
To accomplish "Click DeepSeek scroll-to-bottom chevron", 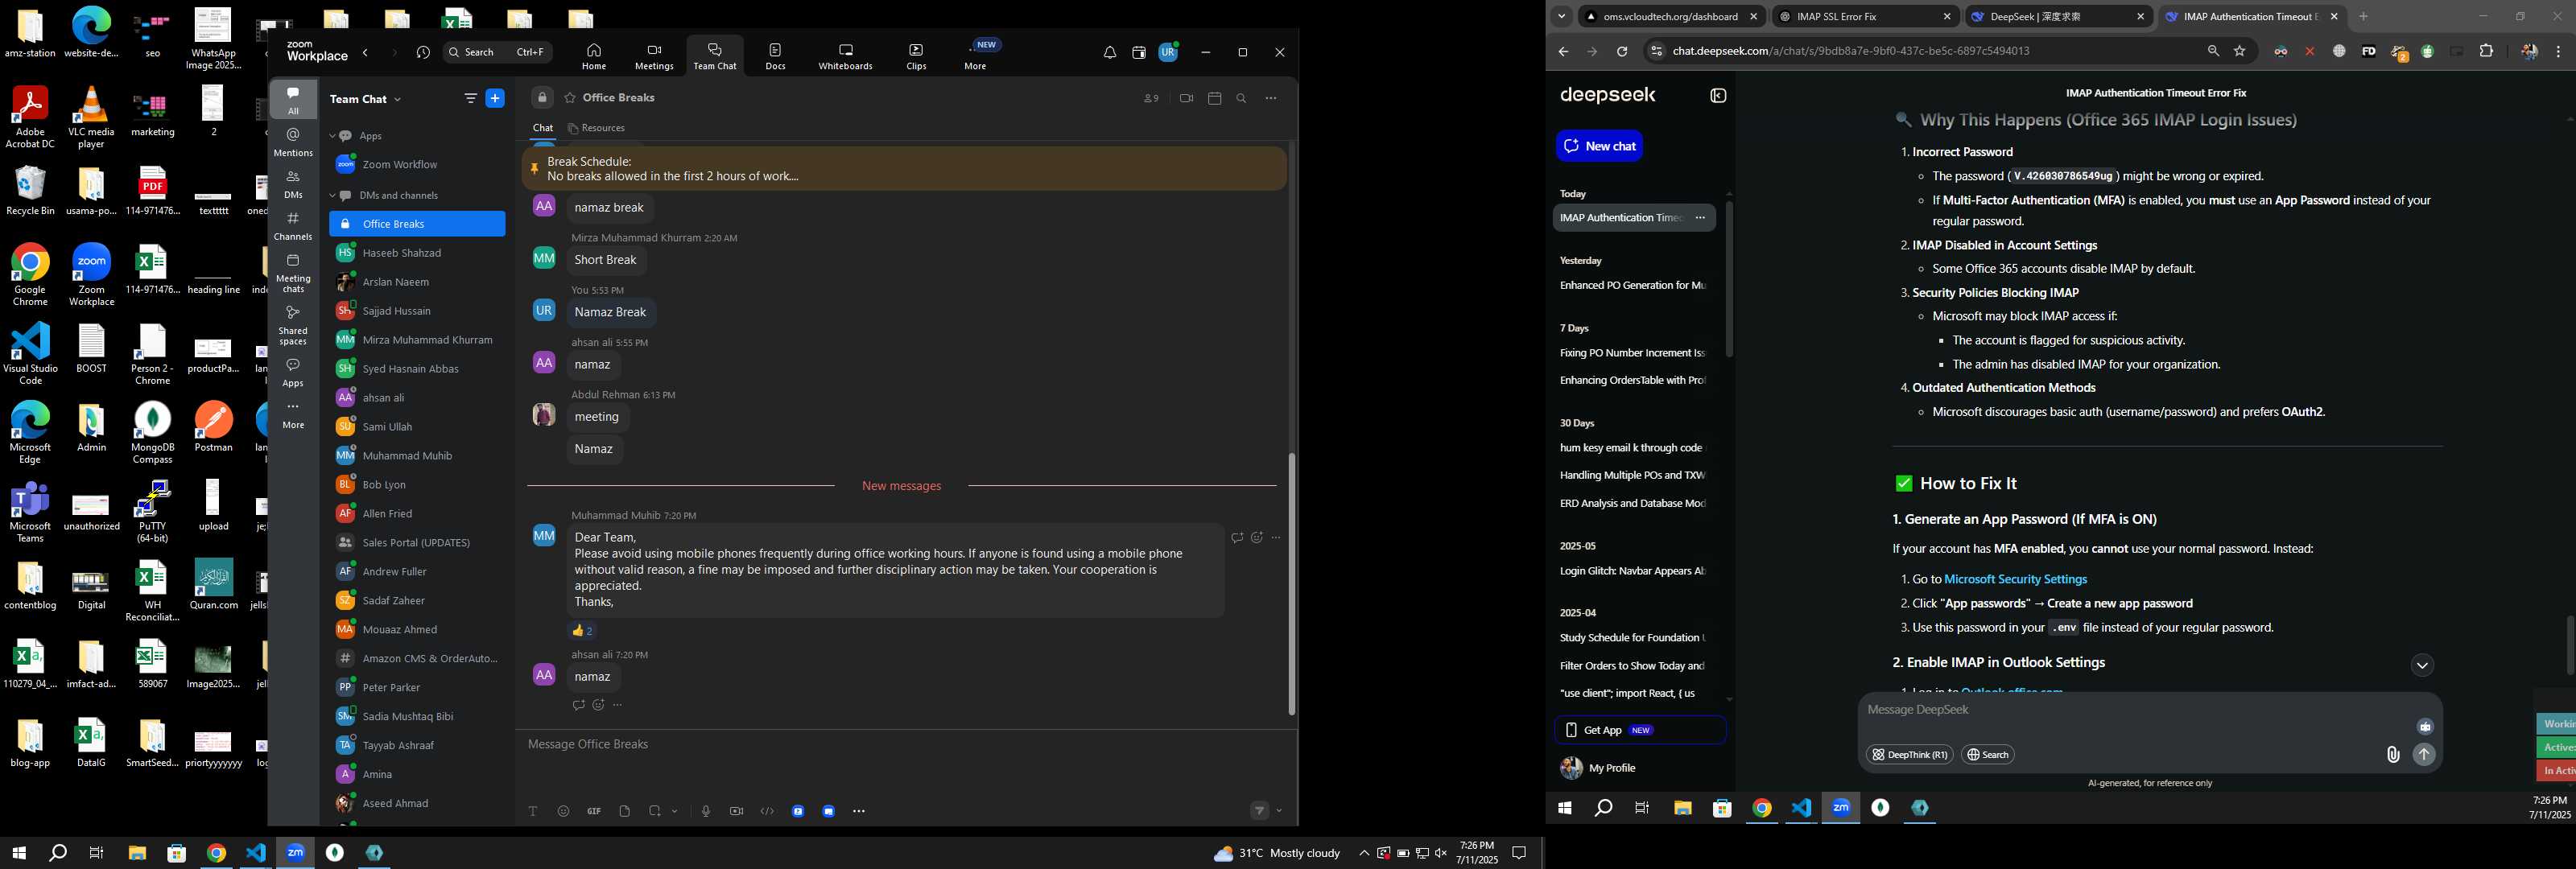I will pyautogui.click(x=2422, y=666).
